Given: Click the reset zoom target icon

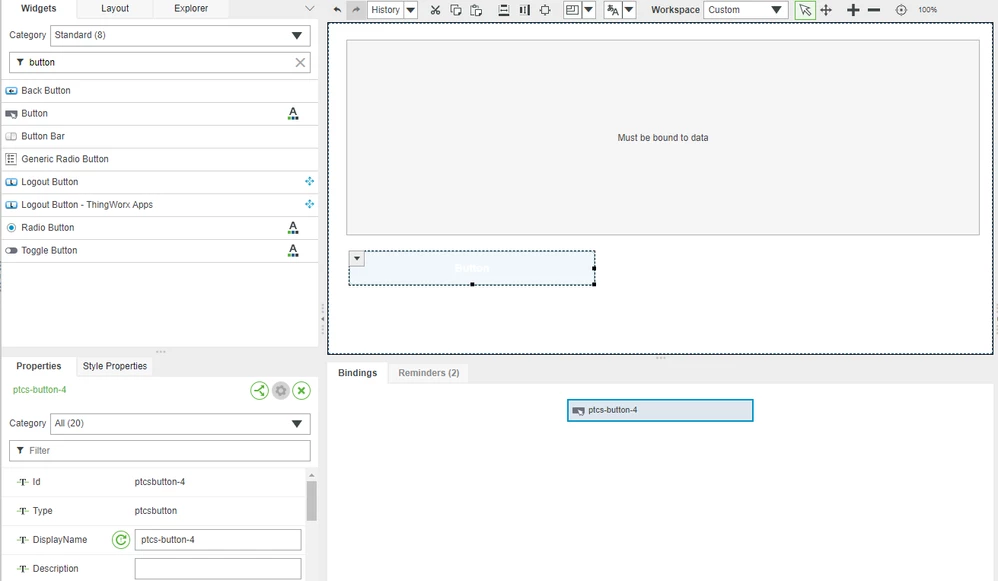Looking at the screenshot, I should click(x=901, y=10).
